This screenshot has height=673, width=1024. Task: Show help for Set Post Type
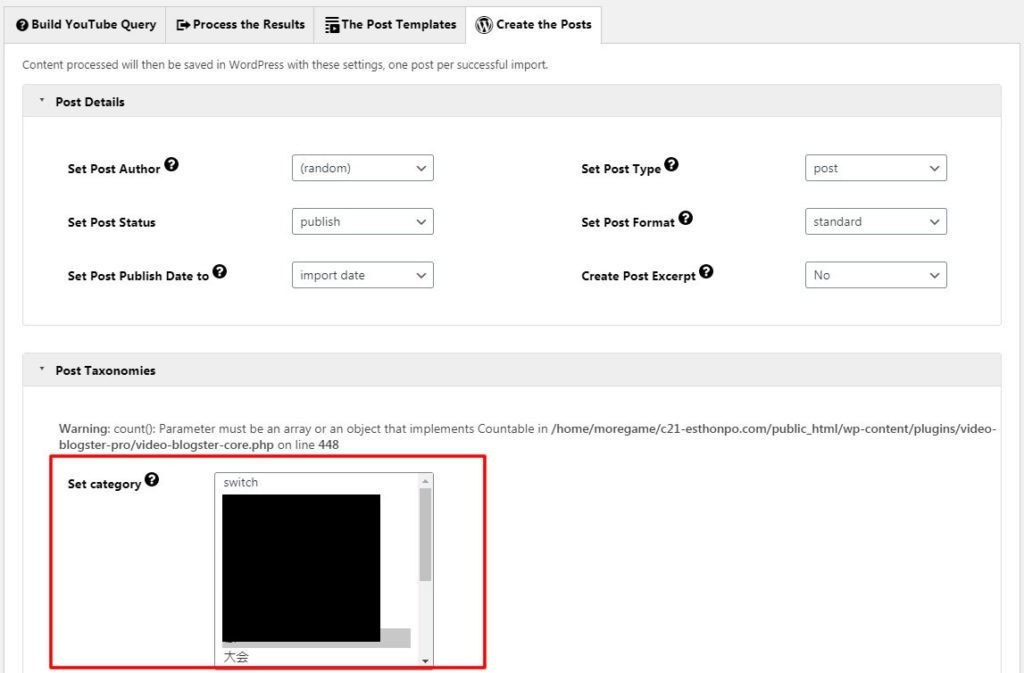(x=671, y=164)
